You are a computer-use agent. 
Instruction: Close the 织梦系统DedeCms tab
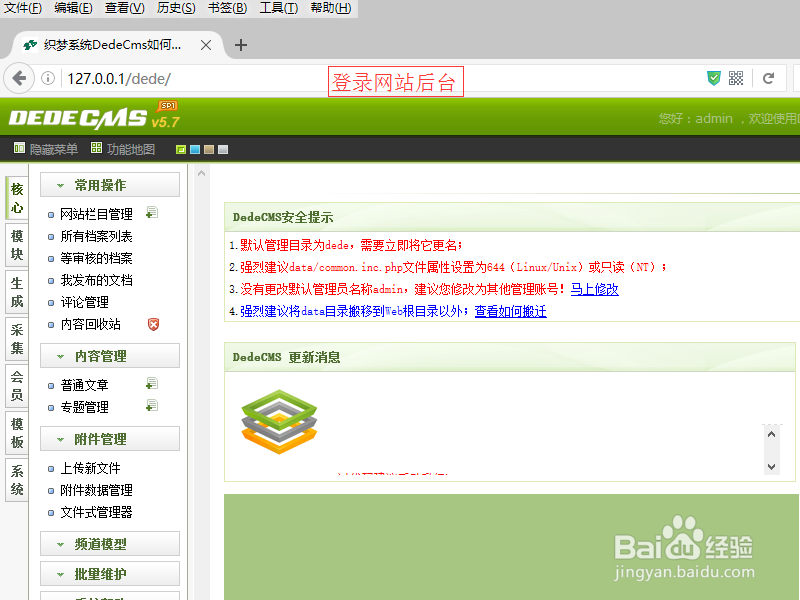coord(206,45)
